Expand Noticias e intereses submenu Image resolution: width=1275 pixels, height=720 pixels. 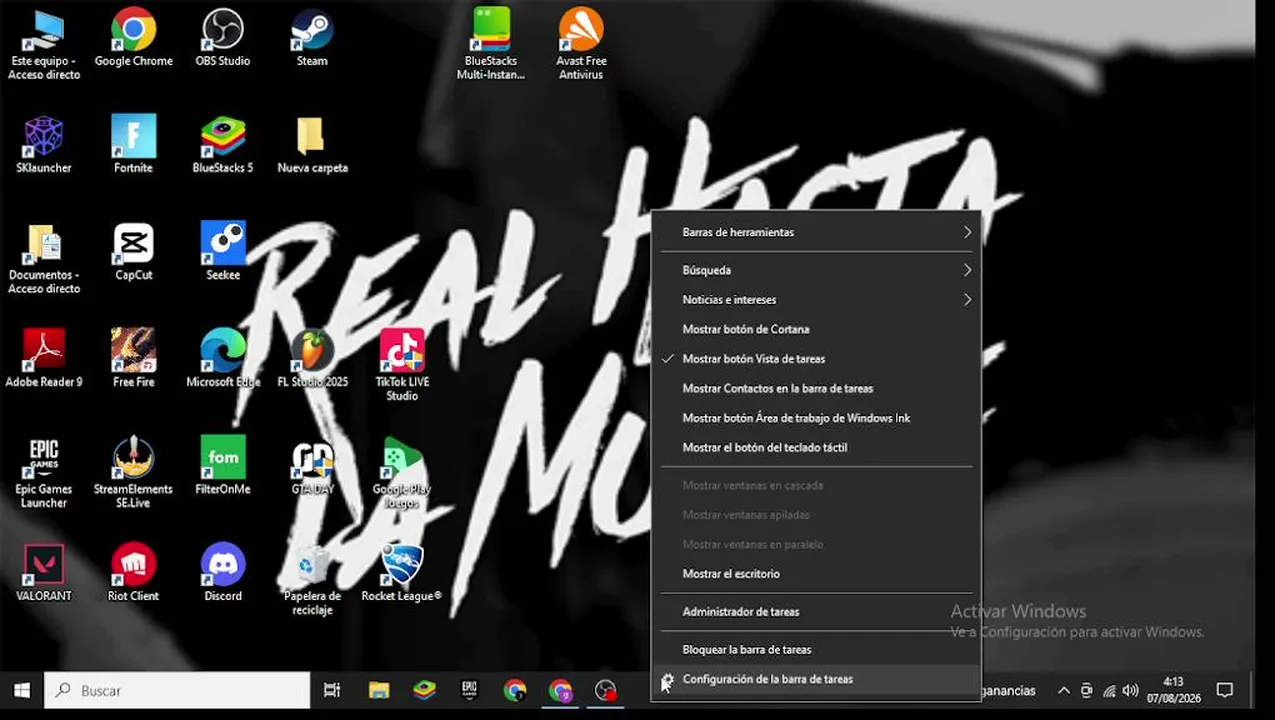coord(816,300)
